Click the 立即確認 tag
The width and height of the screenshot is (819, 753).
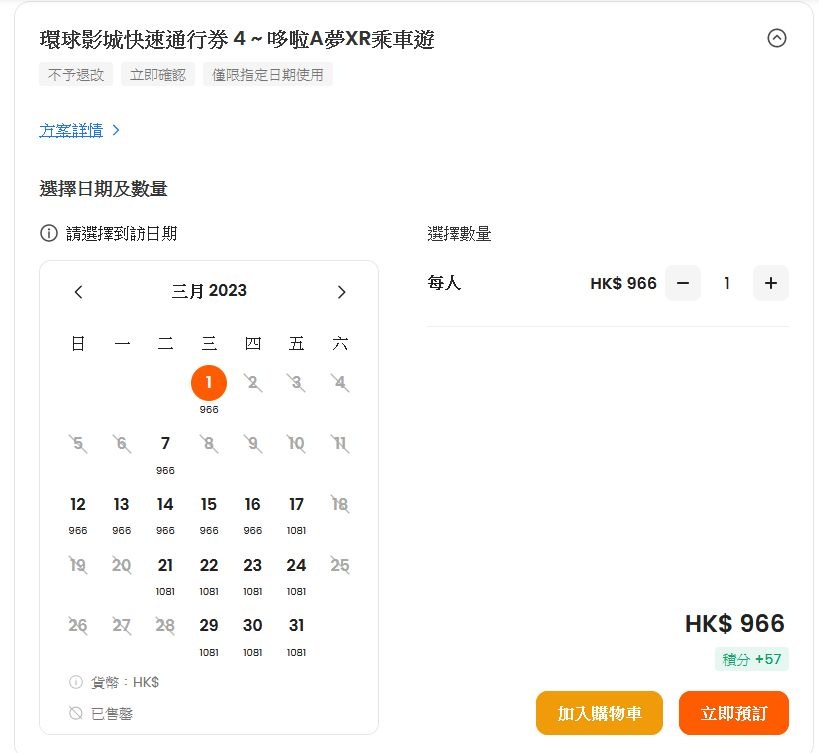(x=158, y=75)
